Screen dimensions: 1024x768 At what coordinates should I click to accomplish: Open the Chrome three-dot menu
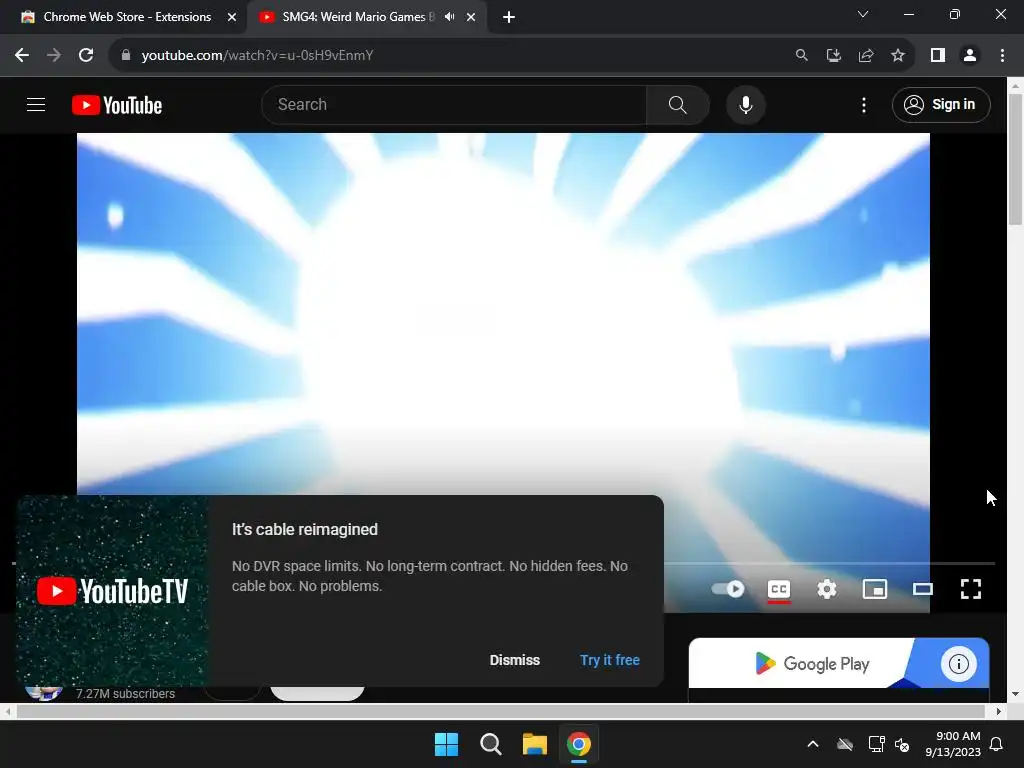pyautogui.click(x=1002, y=56)
